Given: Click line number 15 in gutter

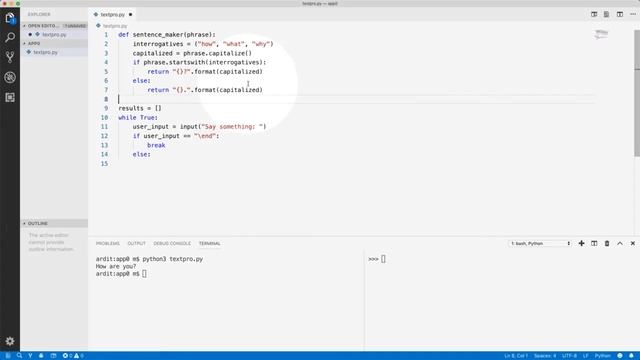Looking at the screenshot, I should tap(104, 164).
